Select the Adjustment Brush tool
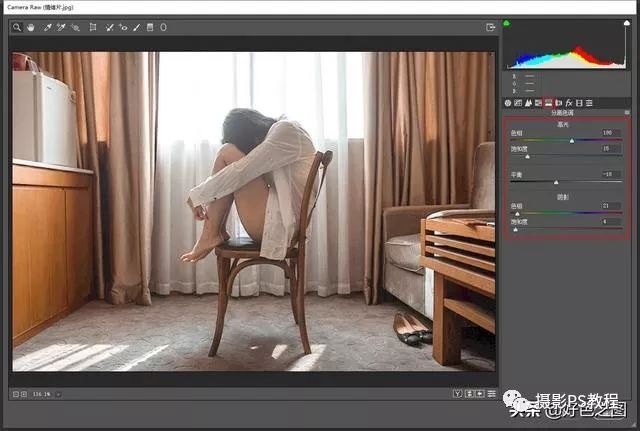This screenshot has width=640, height=431. [x=136, y=27]
